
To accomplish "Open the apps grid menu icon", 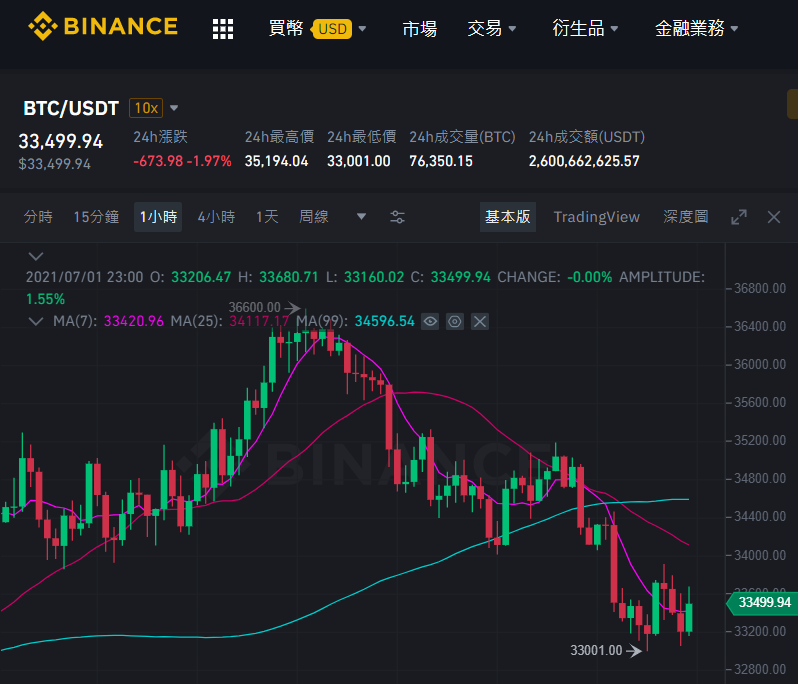I will point(223,29).
